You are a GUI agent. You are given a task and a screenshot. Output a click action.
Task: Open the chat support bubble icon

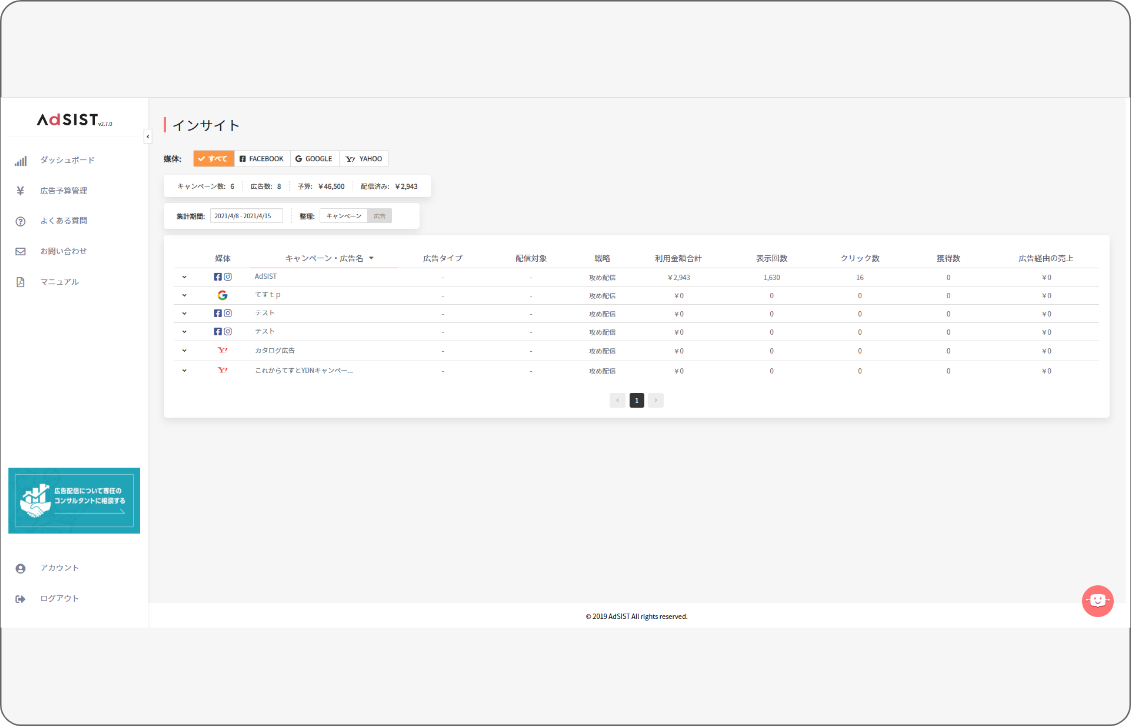(x=1097, y=600)
